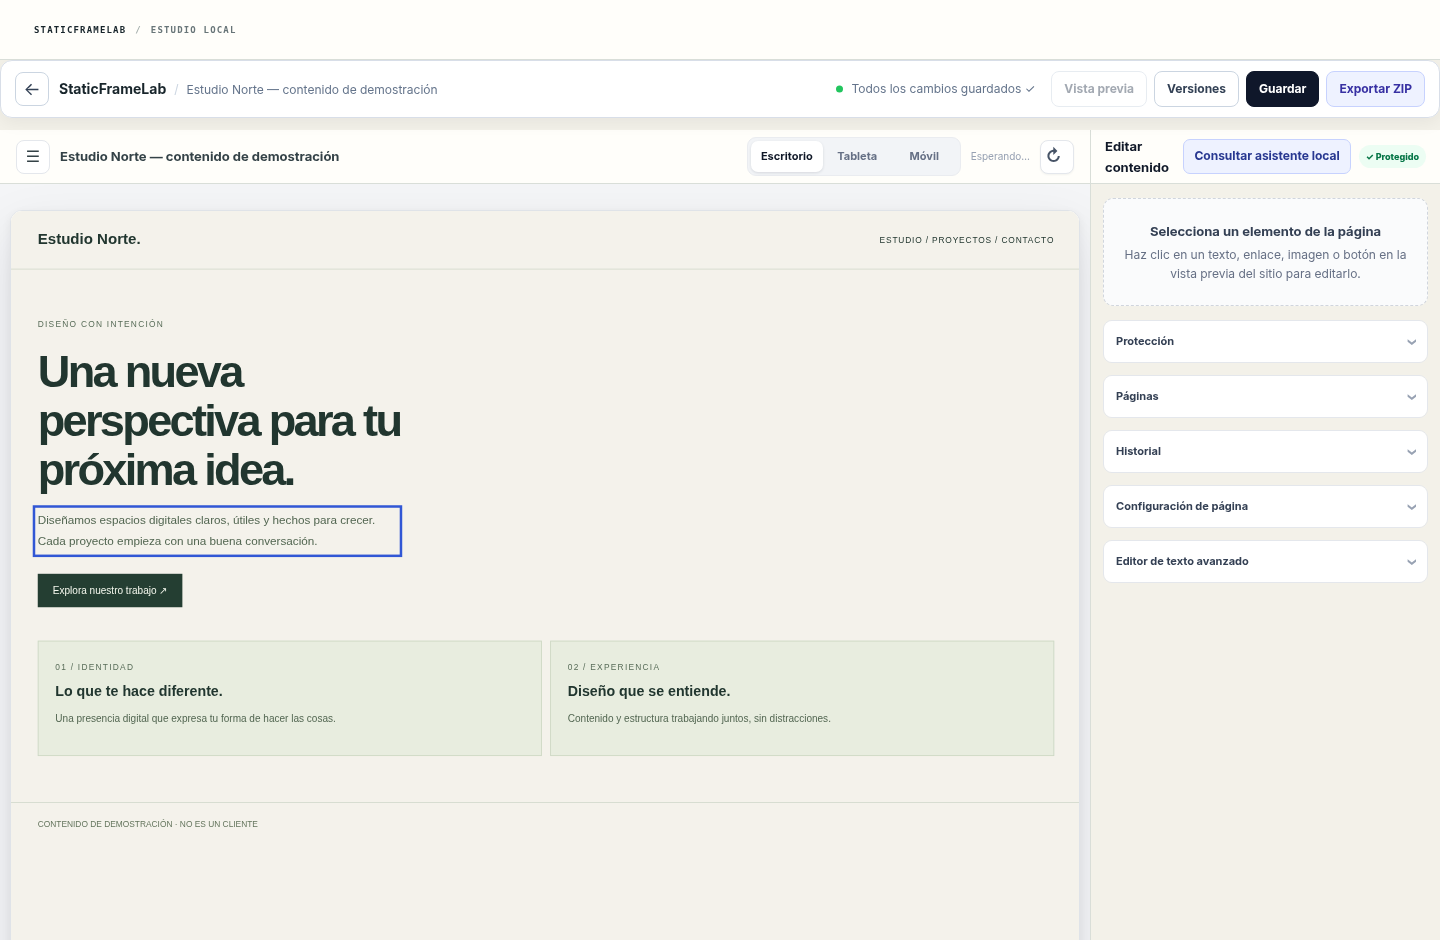The width and height of the screenshot is (1440, 940).
Task: Click the ESTUDIO LOCAL header label
Action: point(193,30)
